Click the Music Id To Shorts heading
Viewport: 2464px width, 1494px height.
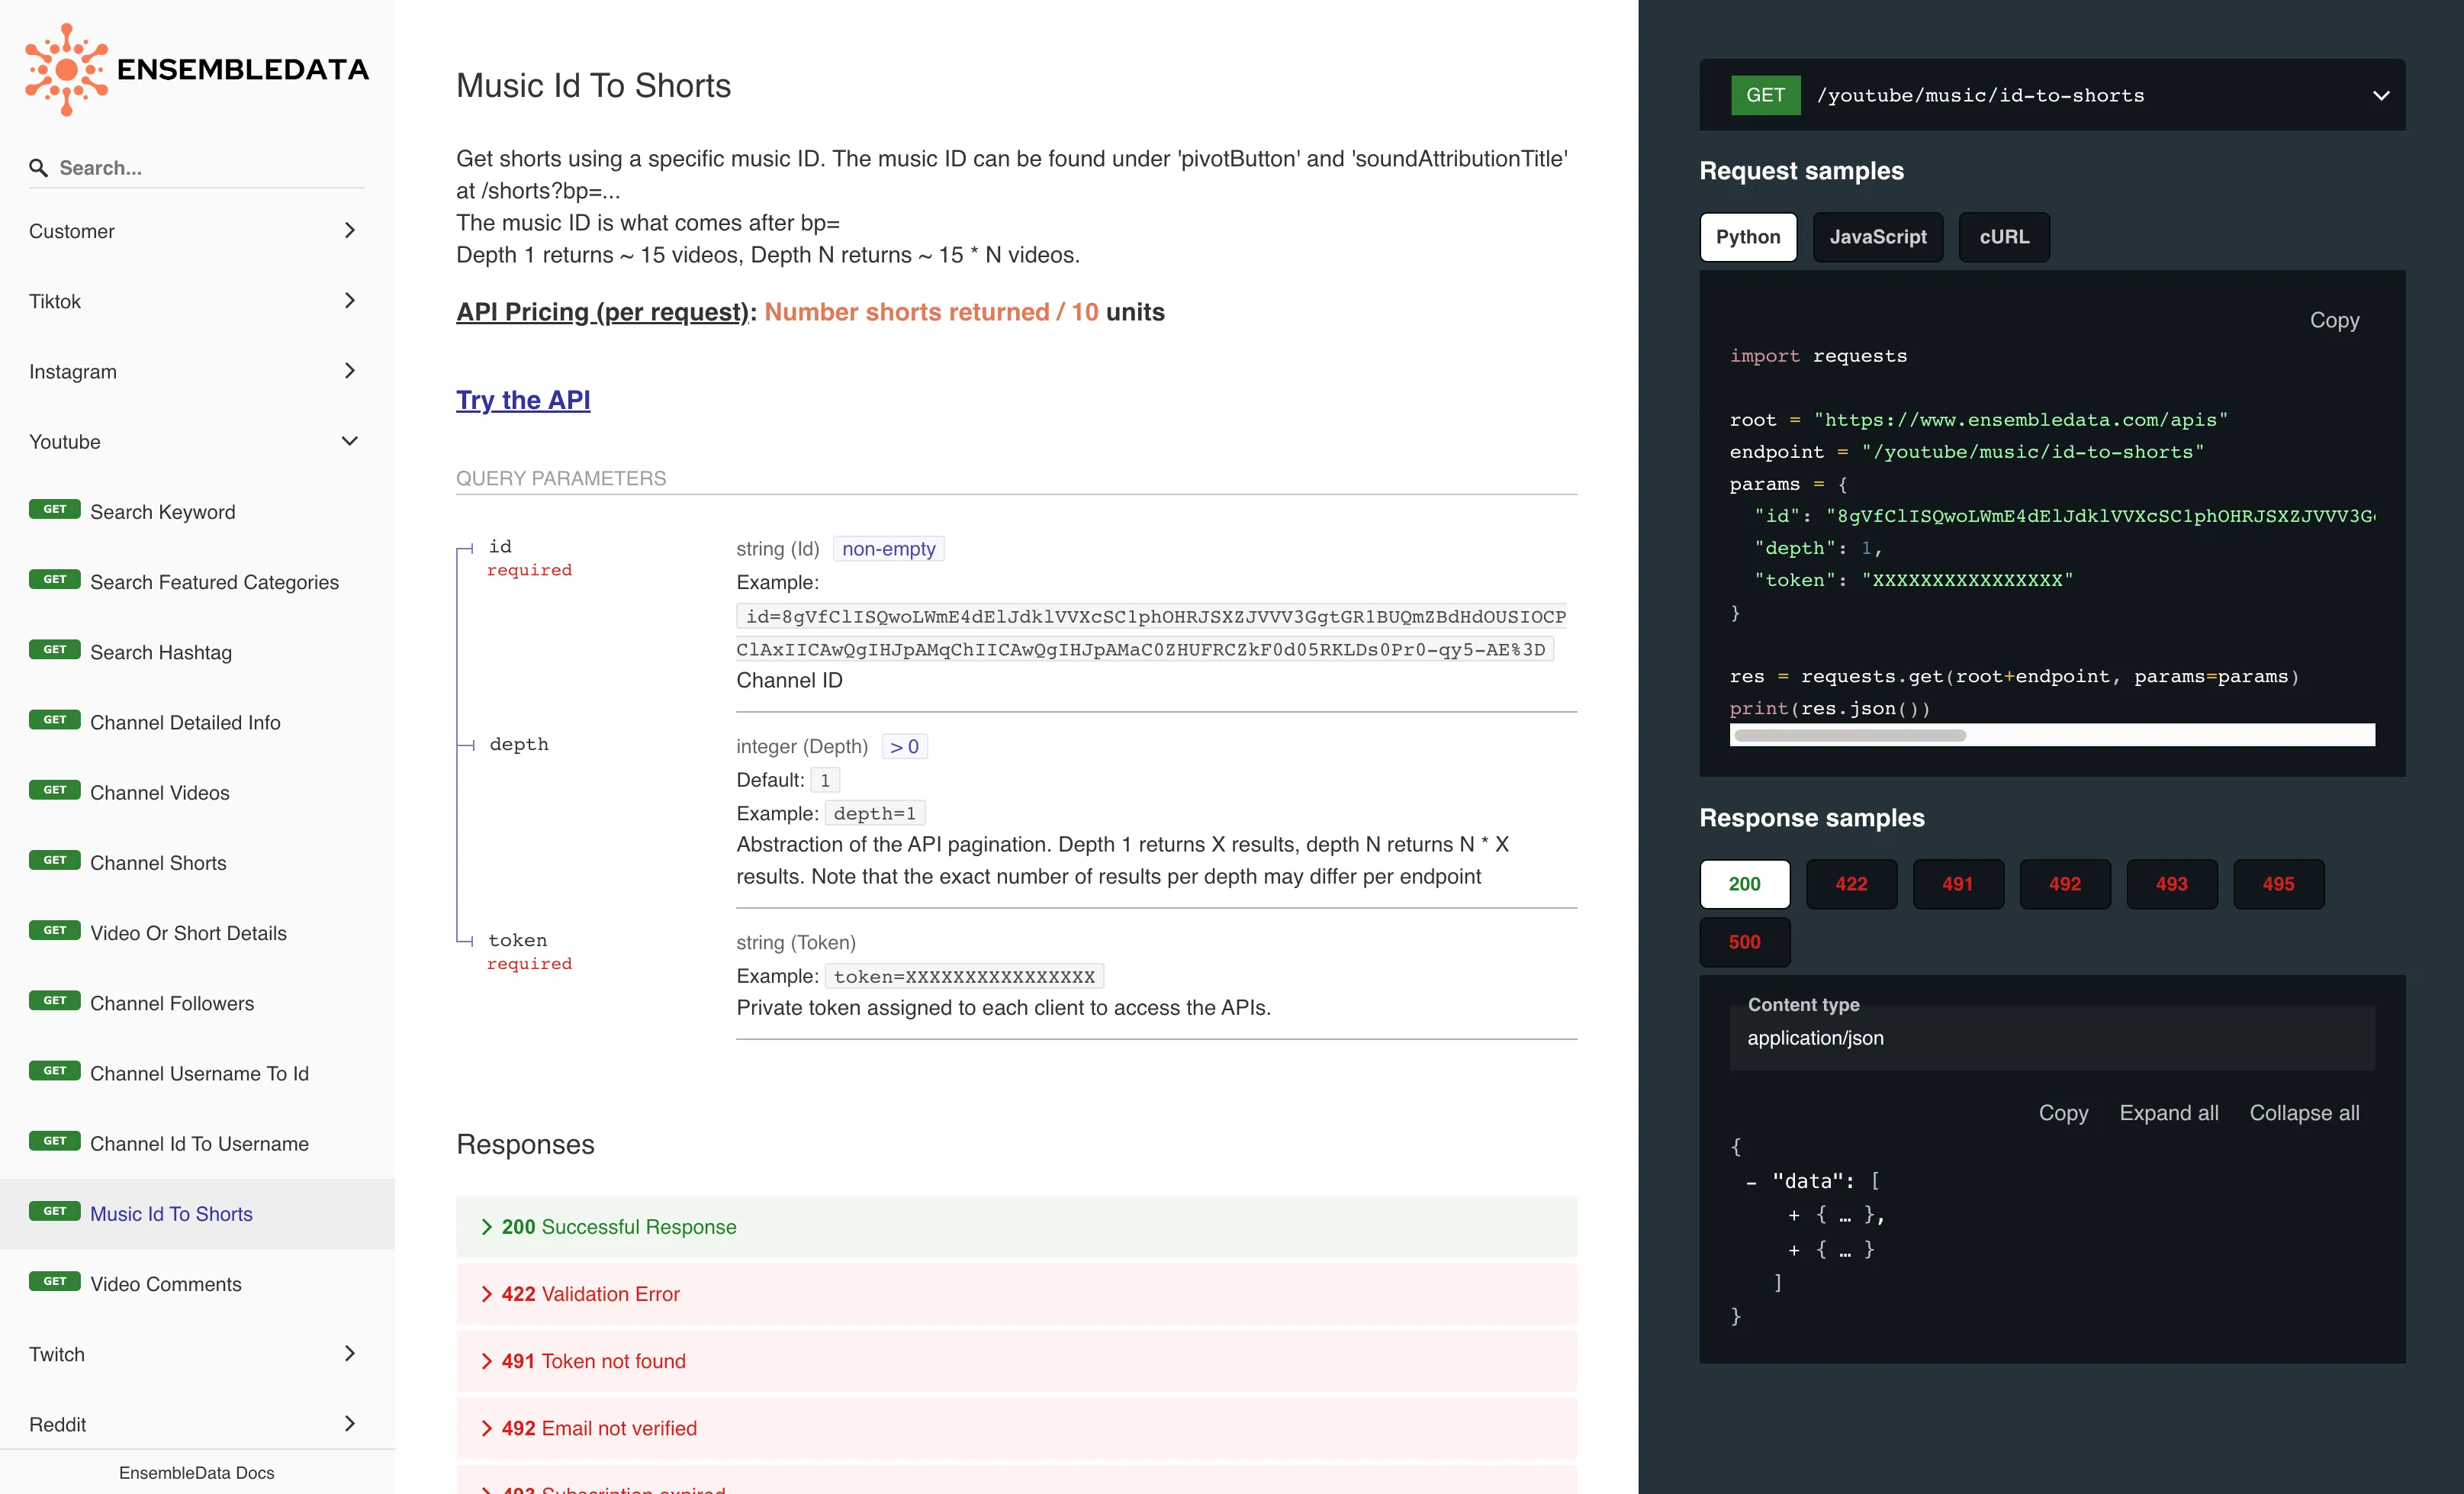[x=593, y=86]
